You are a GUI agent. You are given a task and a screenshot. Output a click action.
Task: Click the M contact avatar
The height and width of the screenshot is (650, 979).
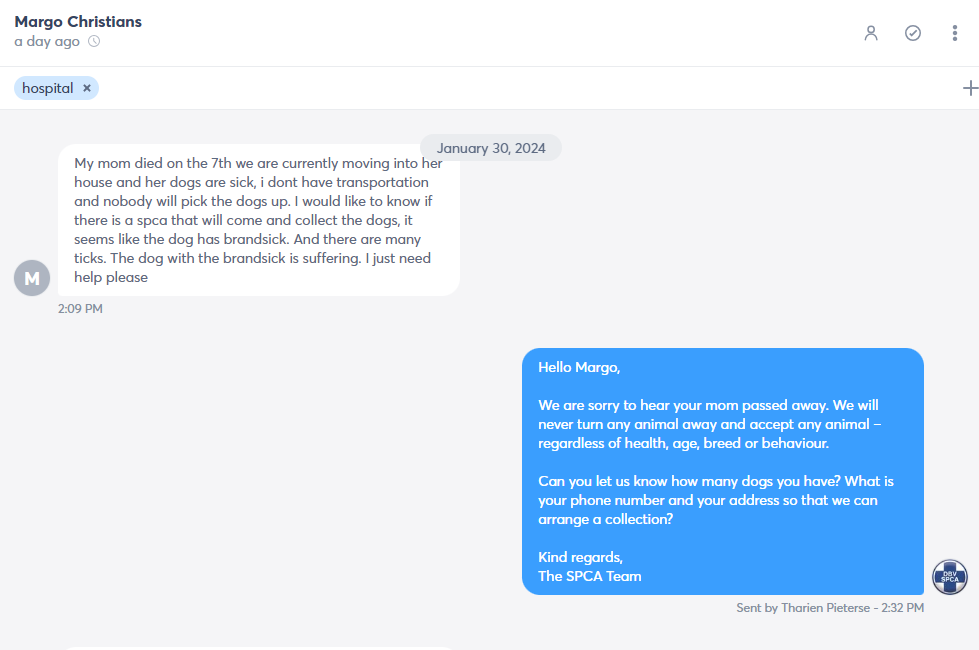[32, 278]
